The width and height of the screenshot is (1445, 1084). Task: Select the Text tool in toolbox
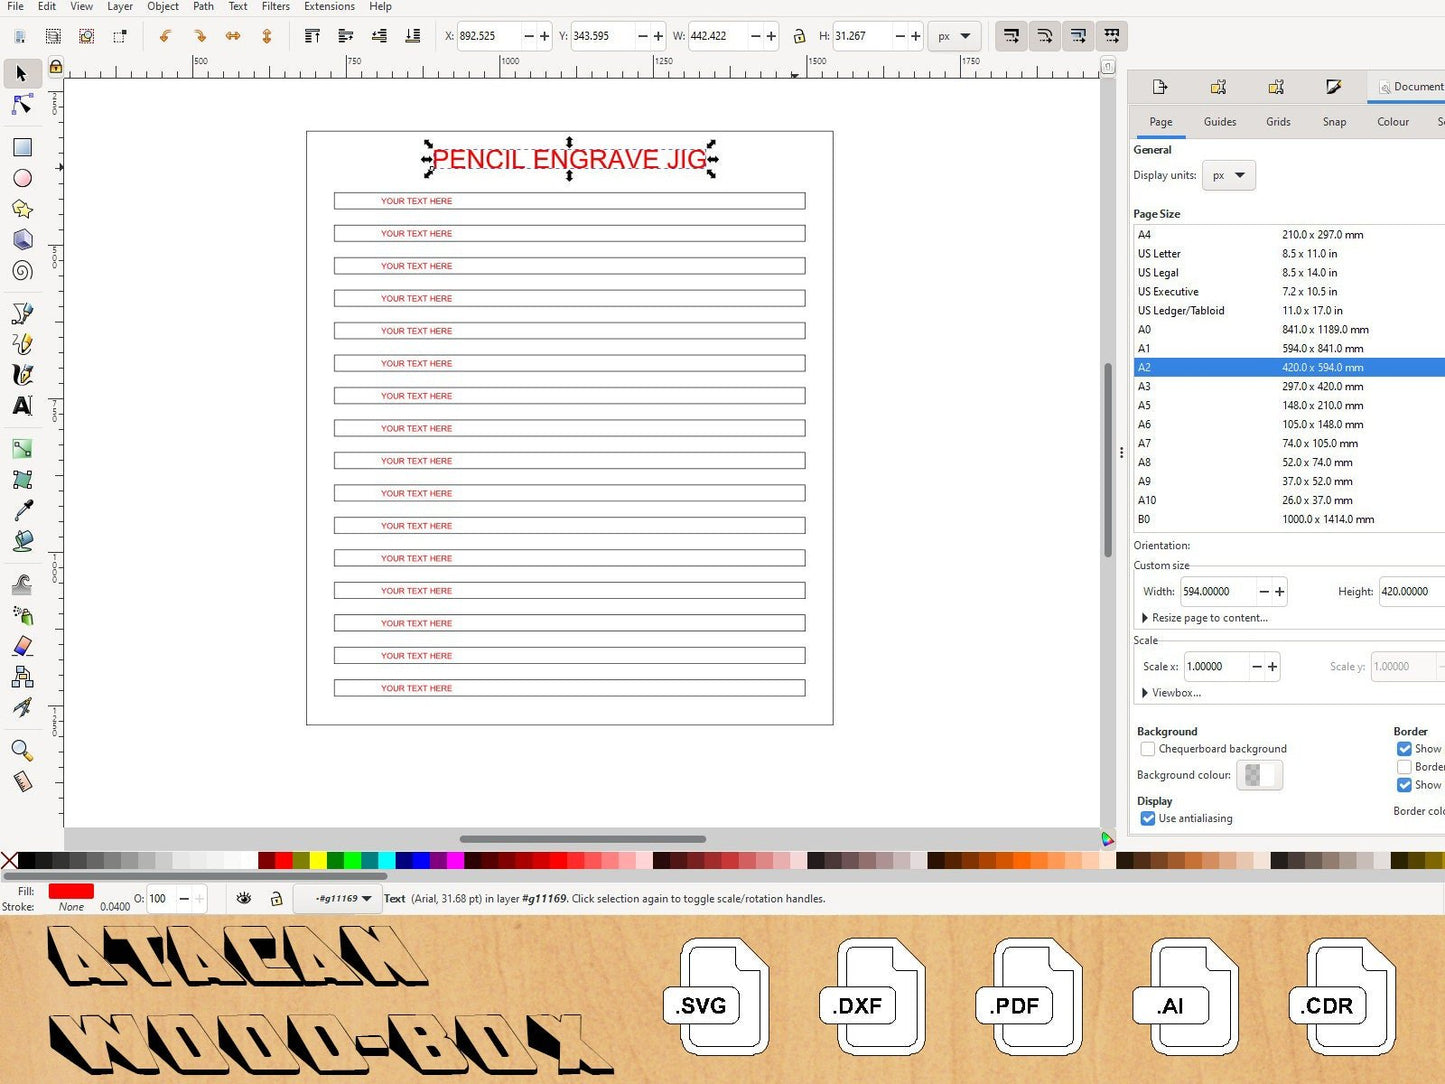click(22, 406)
